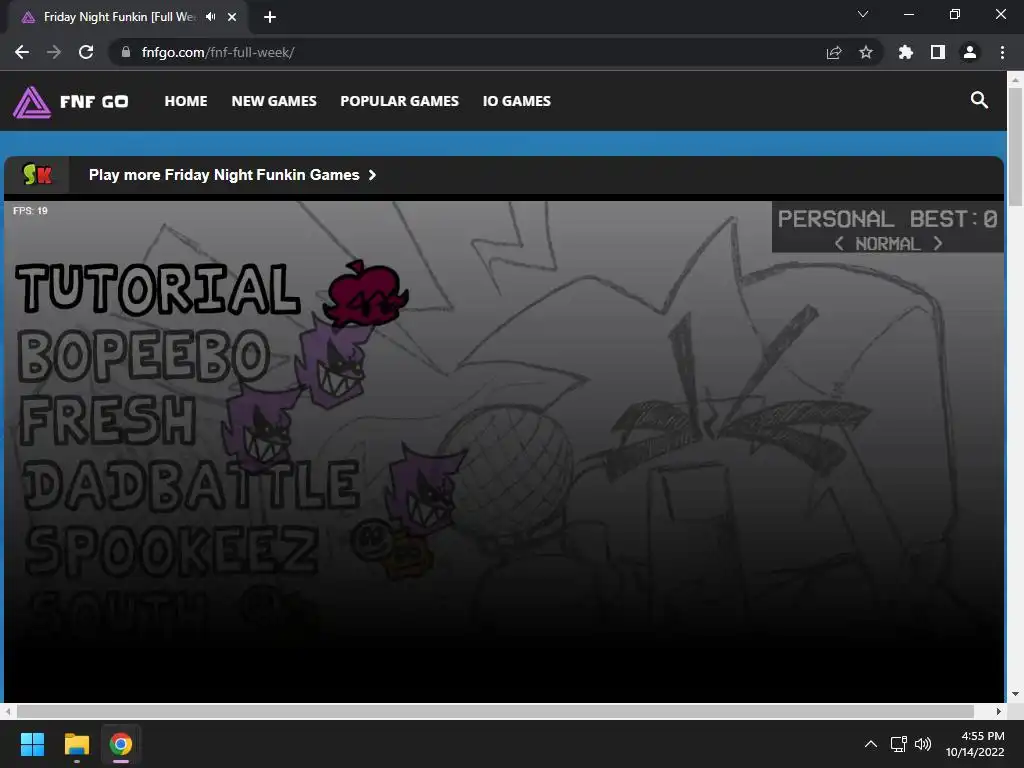Screen dimensions: 1024x768
Task: Click the scroll down arrow
Action: coord(1015,694)
